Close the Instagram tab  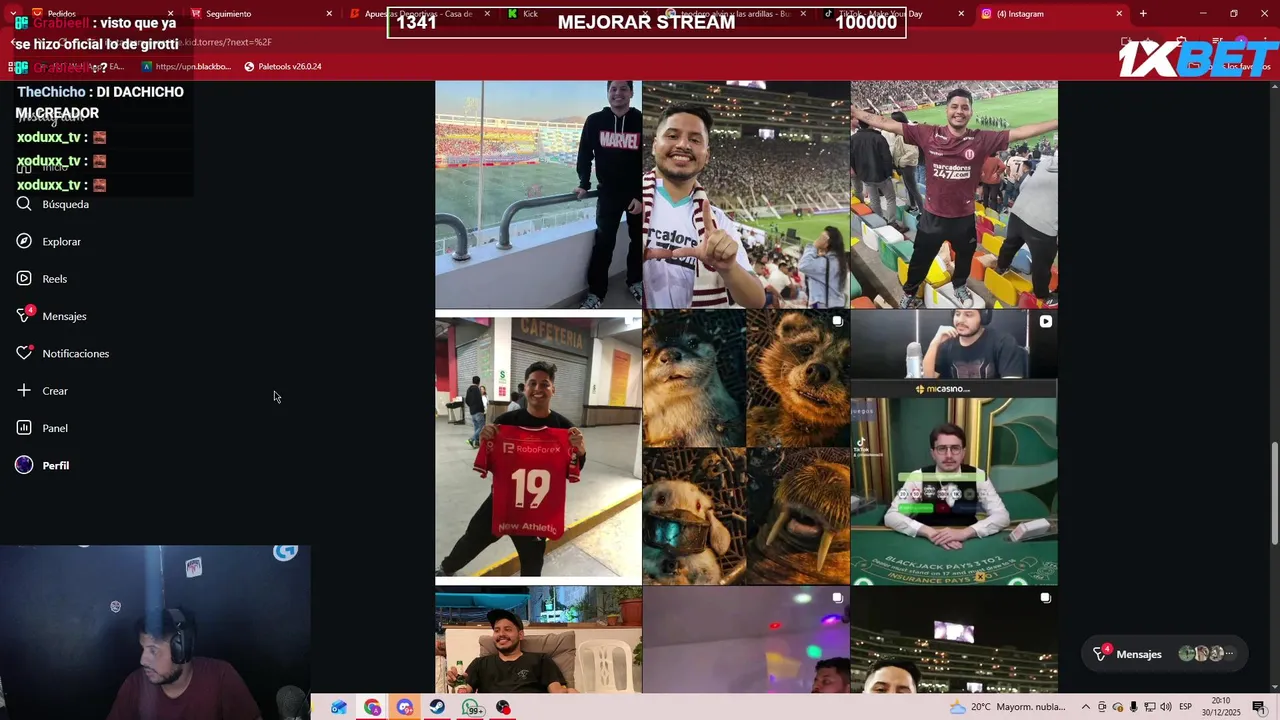pos(1119,14)
